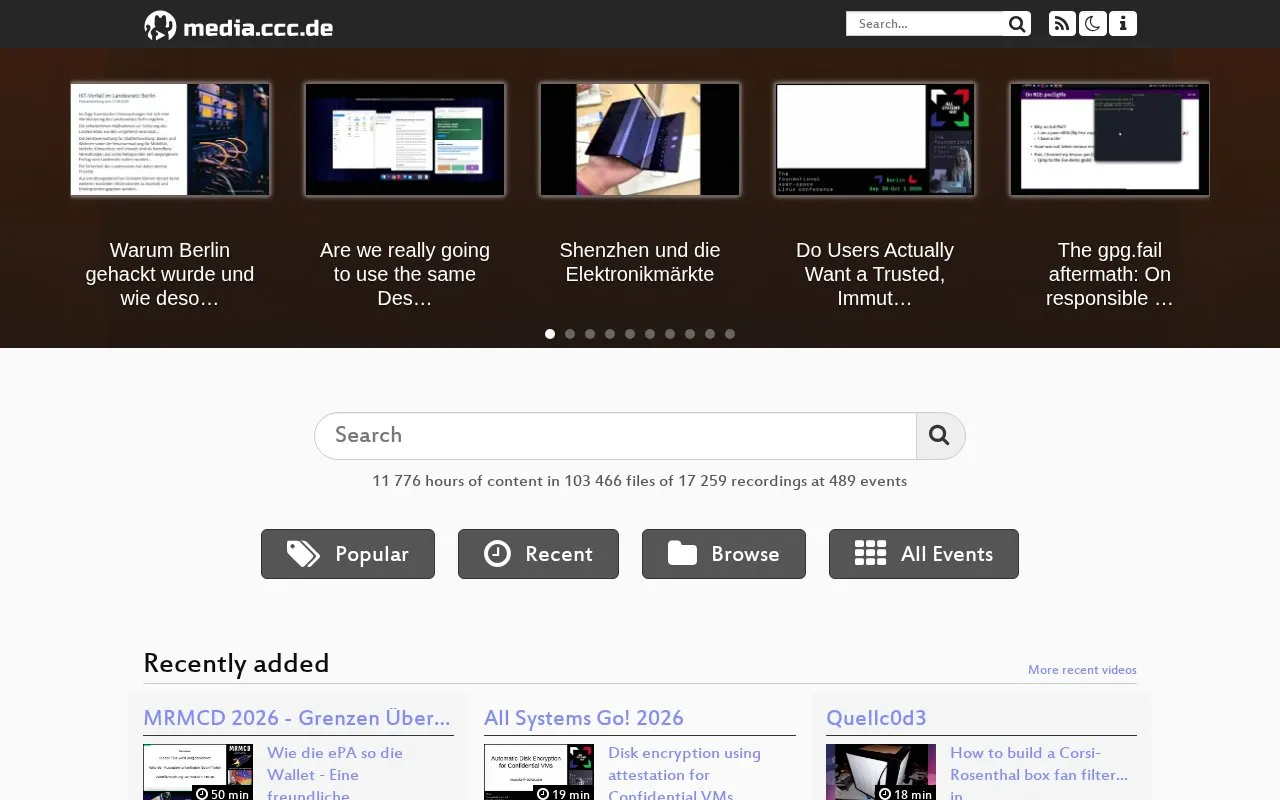The height and width of the screenshot is (800, 1280).
Task: Open the info about icon
Action: tap(1123, 24)
